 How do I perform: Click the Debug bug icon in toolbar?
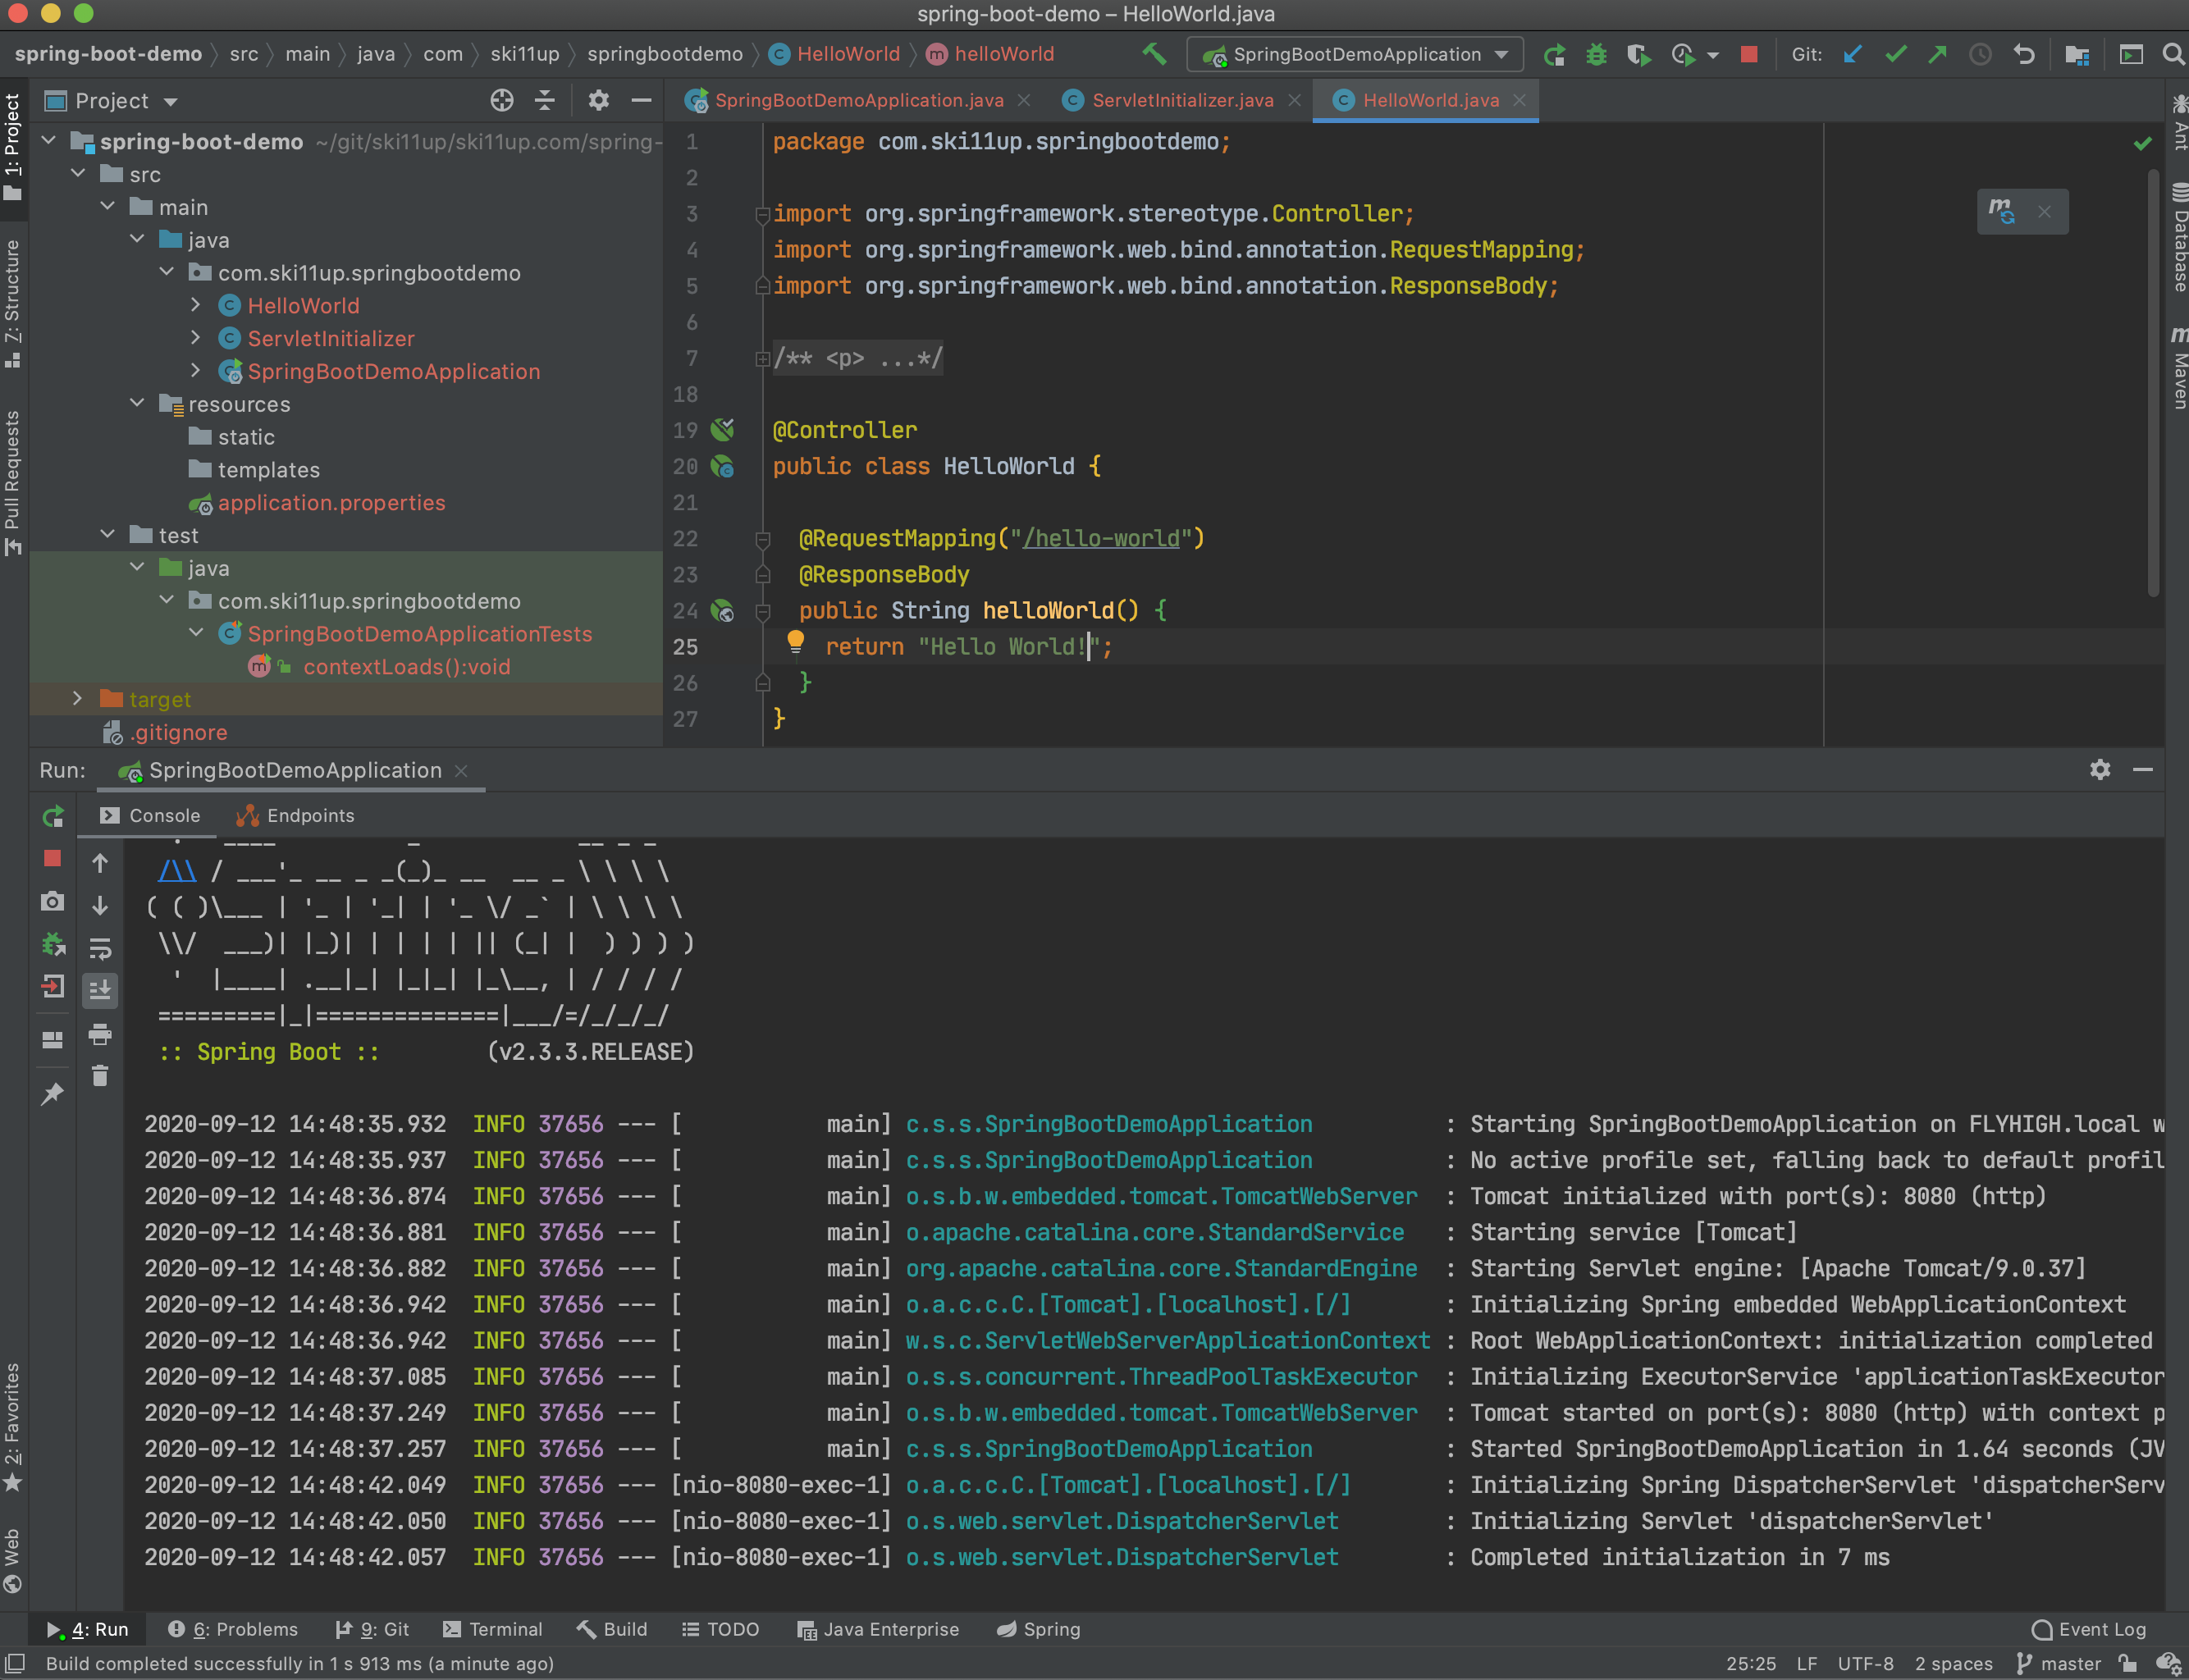[1596, 54]
